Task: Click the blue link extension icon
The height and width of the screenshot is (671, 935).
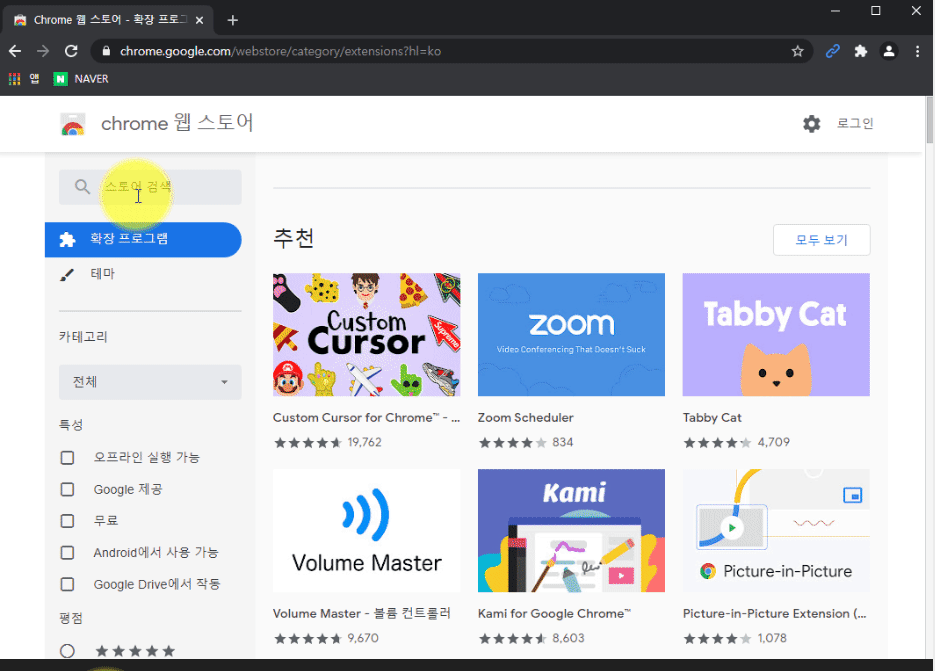Action: pos(832,51)
